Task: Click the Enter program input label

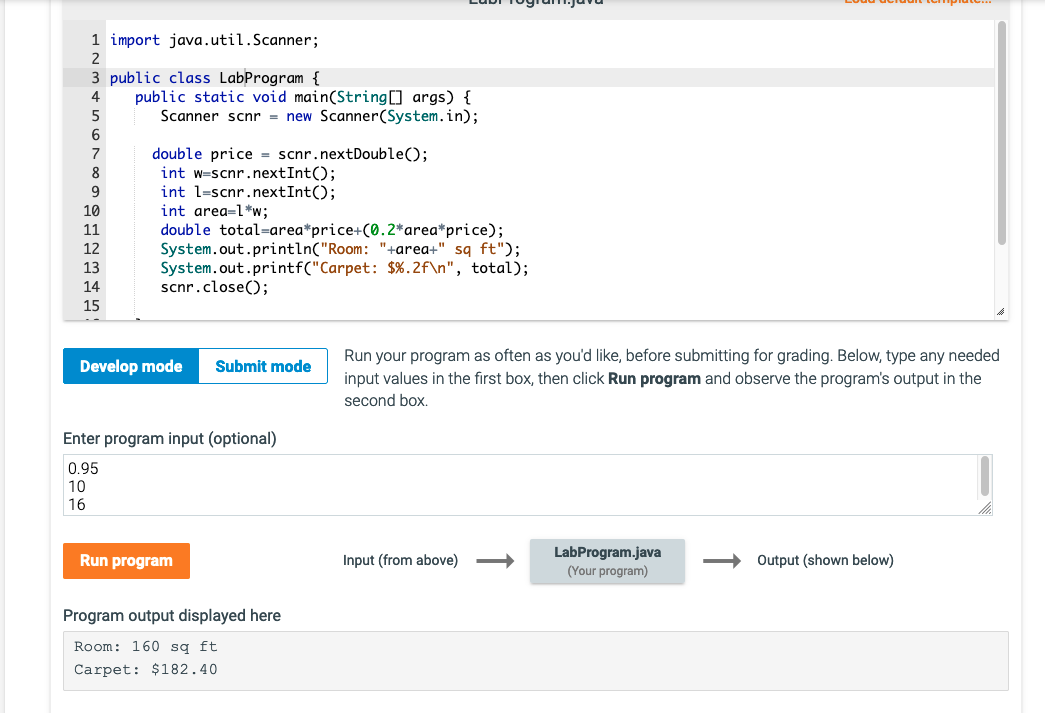Action: (x=169, y=438)
